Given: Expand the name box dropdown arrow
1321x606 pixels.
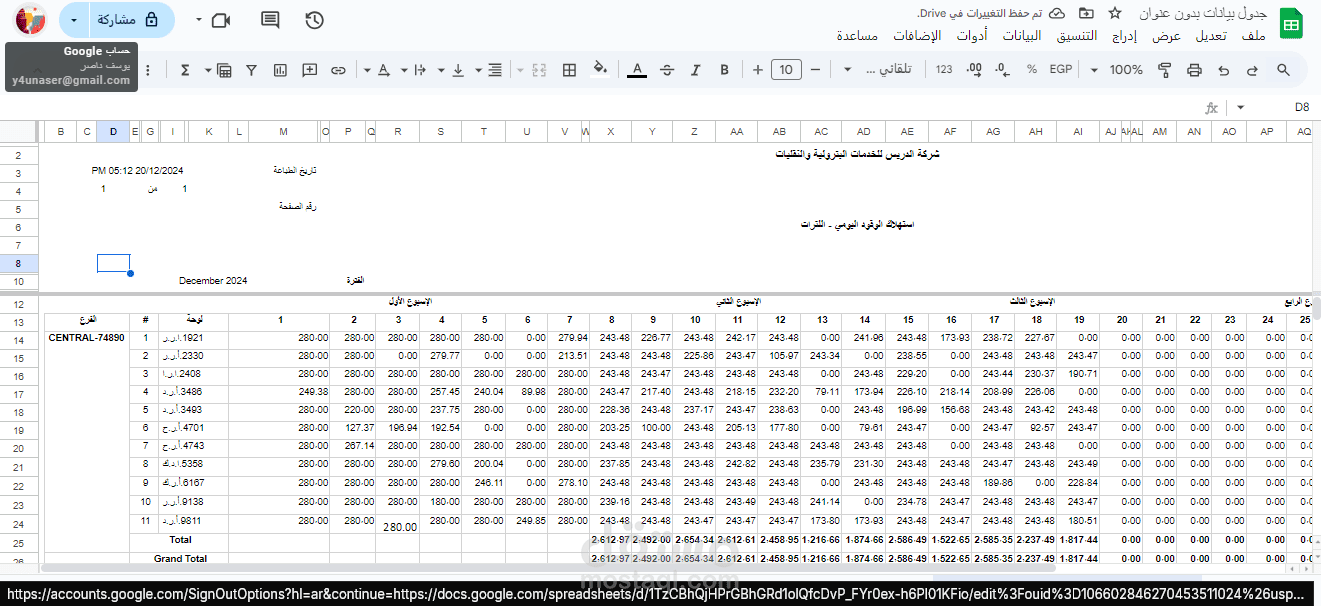Looking at the screenshot, I should tap(1241, 107).
